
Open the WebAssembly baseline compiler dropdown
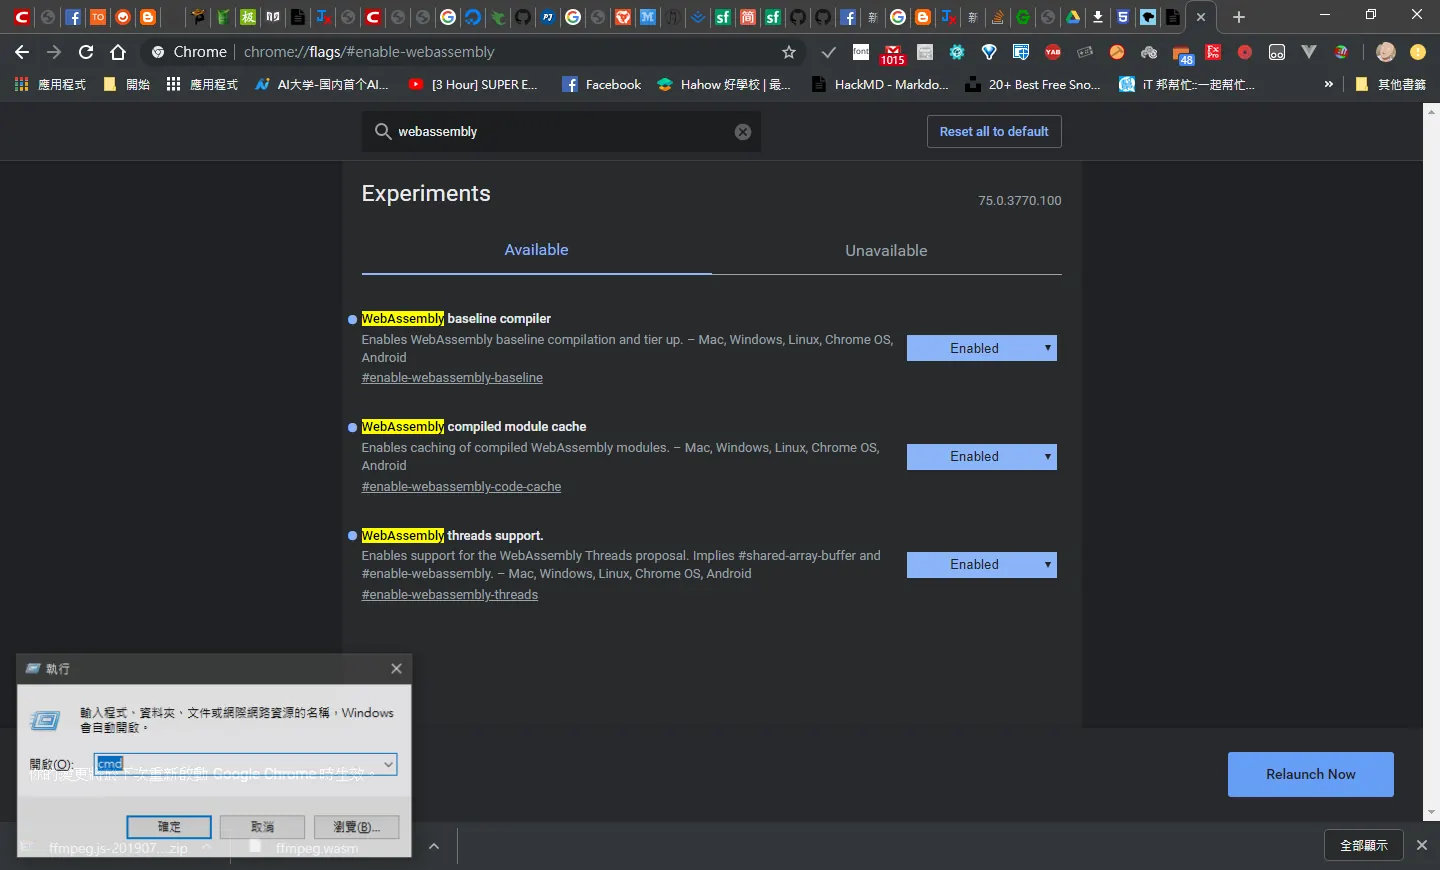pos(982,348)
